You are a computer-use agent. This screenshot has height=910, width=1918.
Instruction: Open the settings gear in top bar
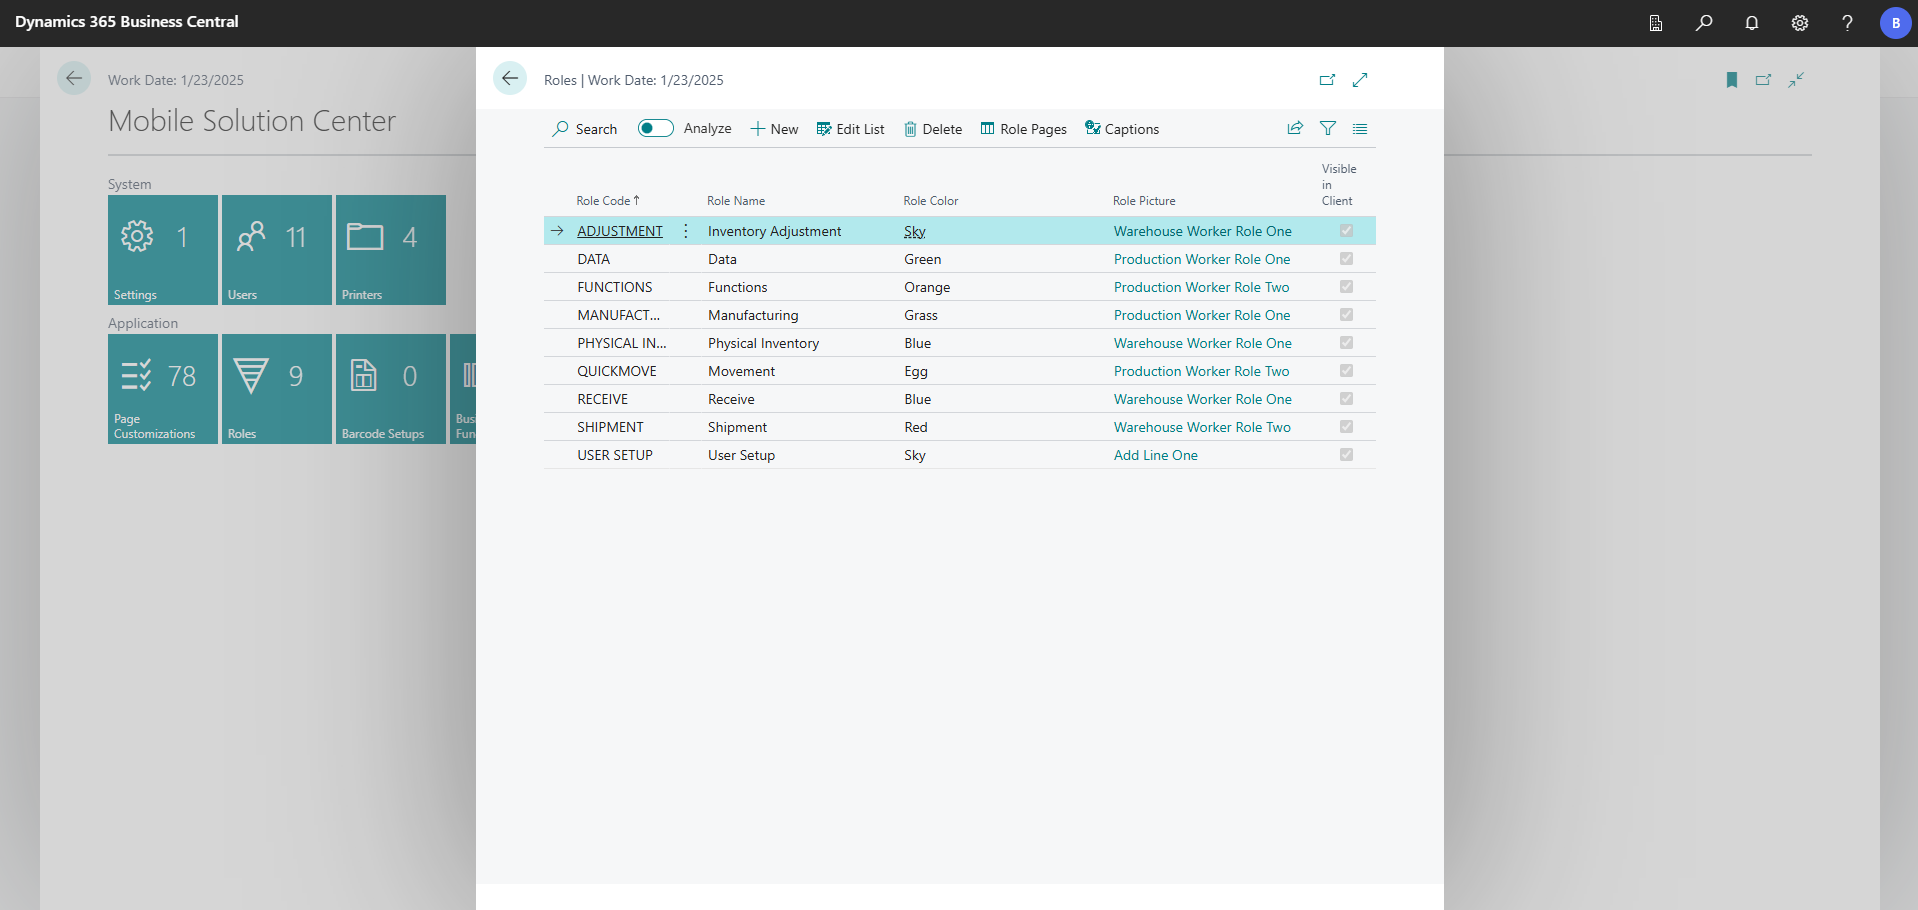point(1800,23)
